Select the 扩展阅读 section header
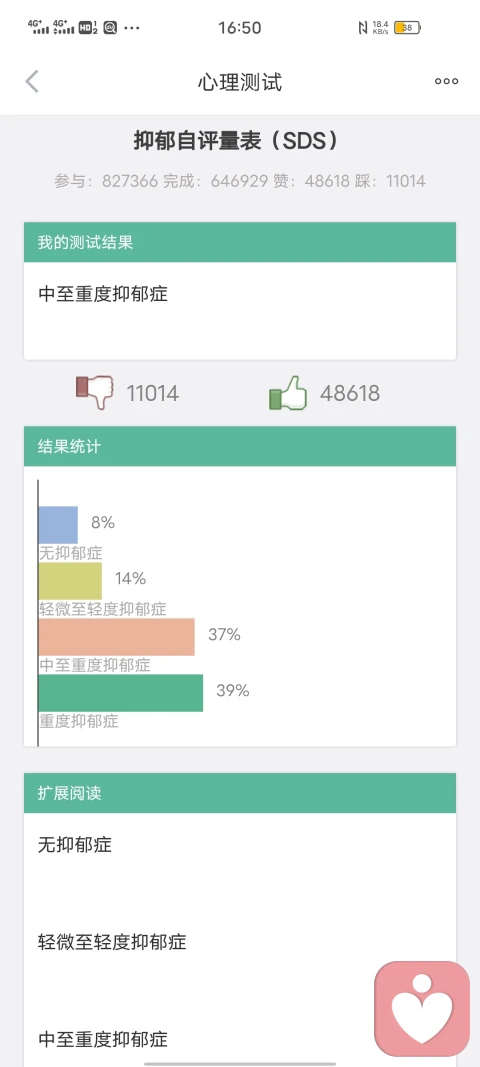Screen dimensions: 480x1067 (x=240, y=793)
